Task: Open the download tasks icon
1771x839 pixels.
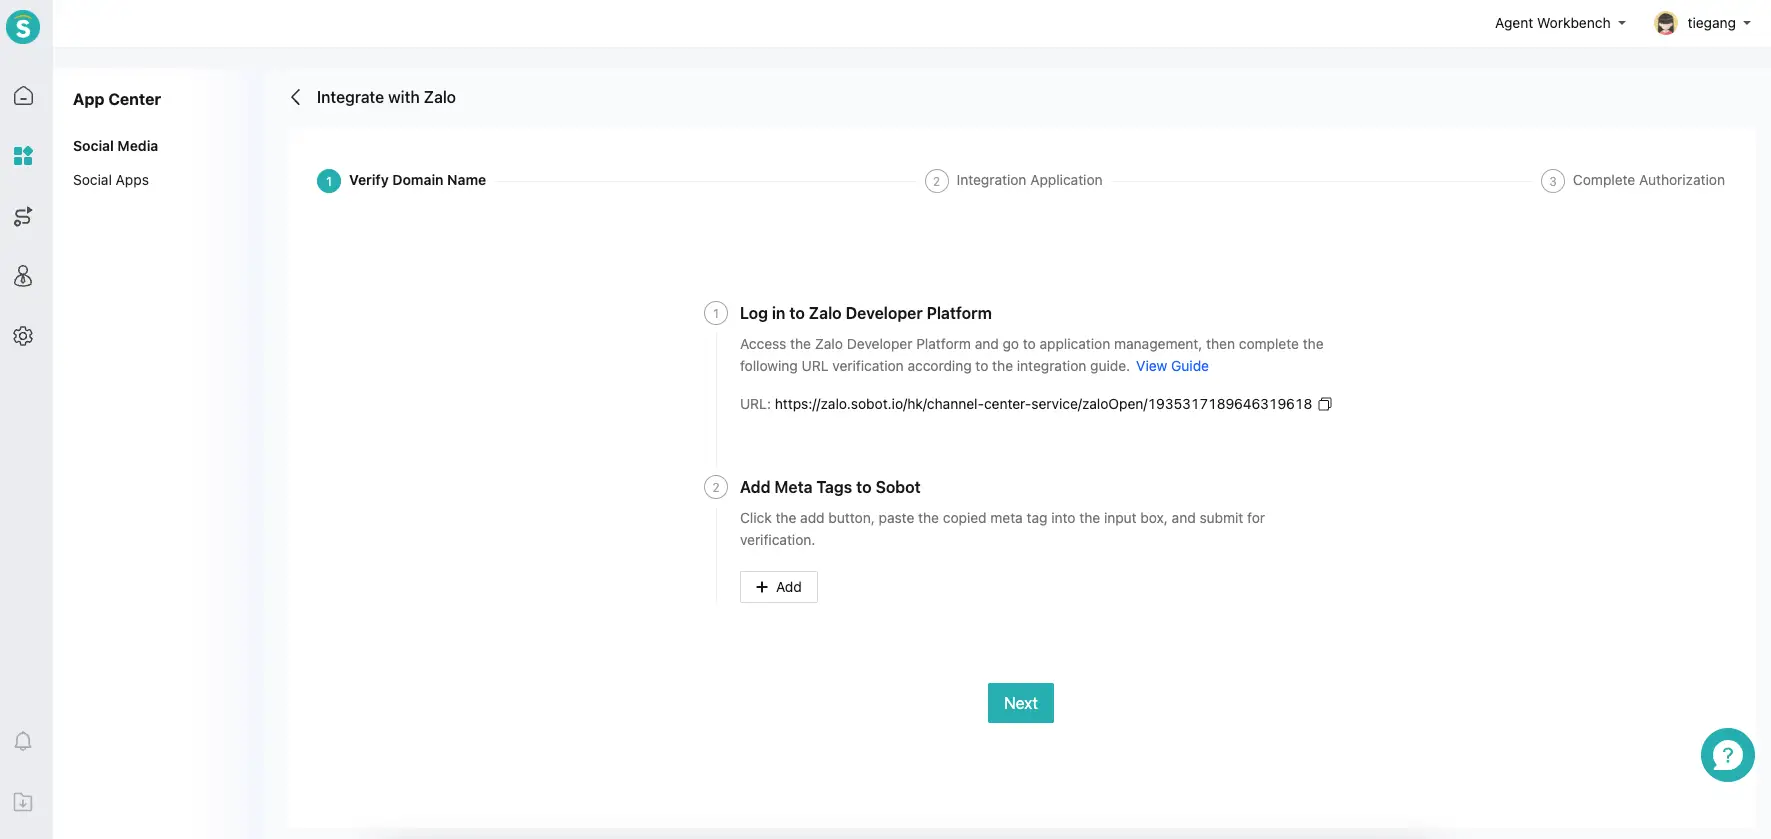Action: tap(23, 802)
